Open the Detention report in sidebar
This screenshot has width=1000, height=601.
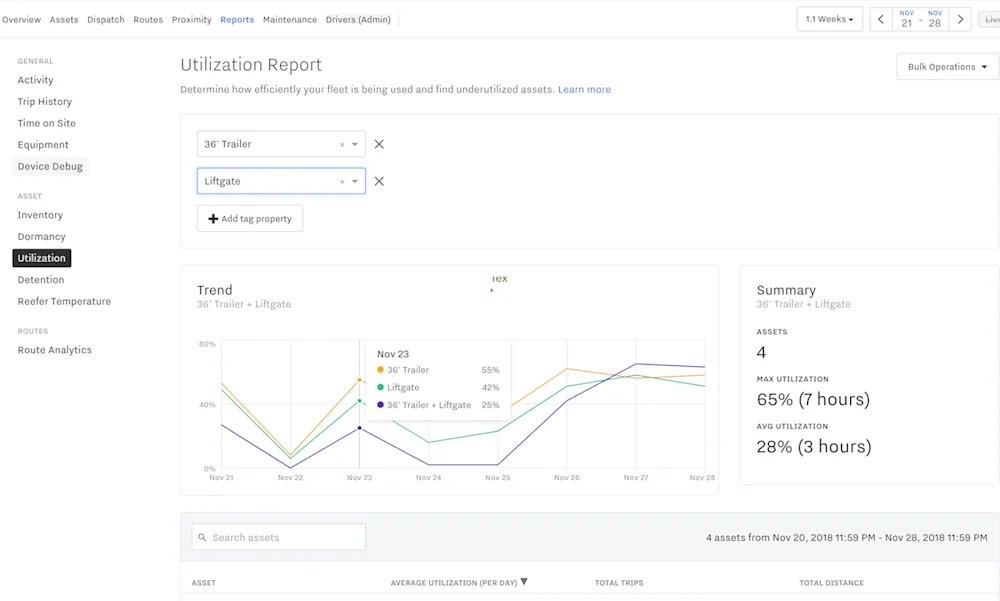40,279
